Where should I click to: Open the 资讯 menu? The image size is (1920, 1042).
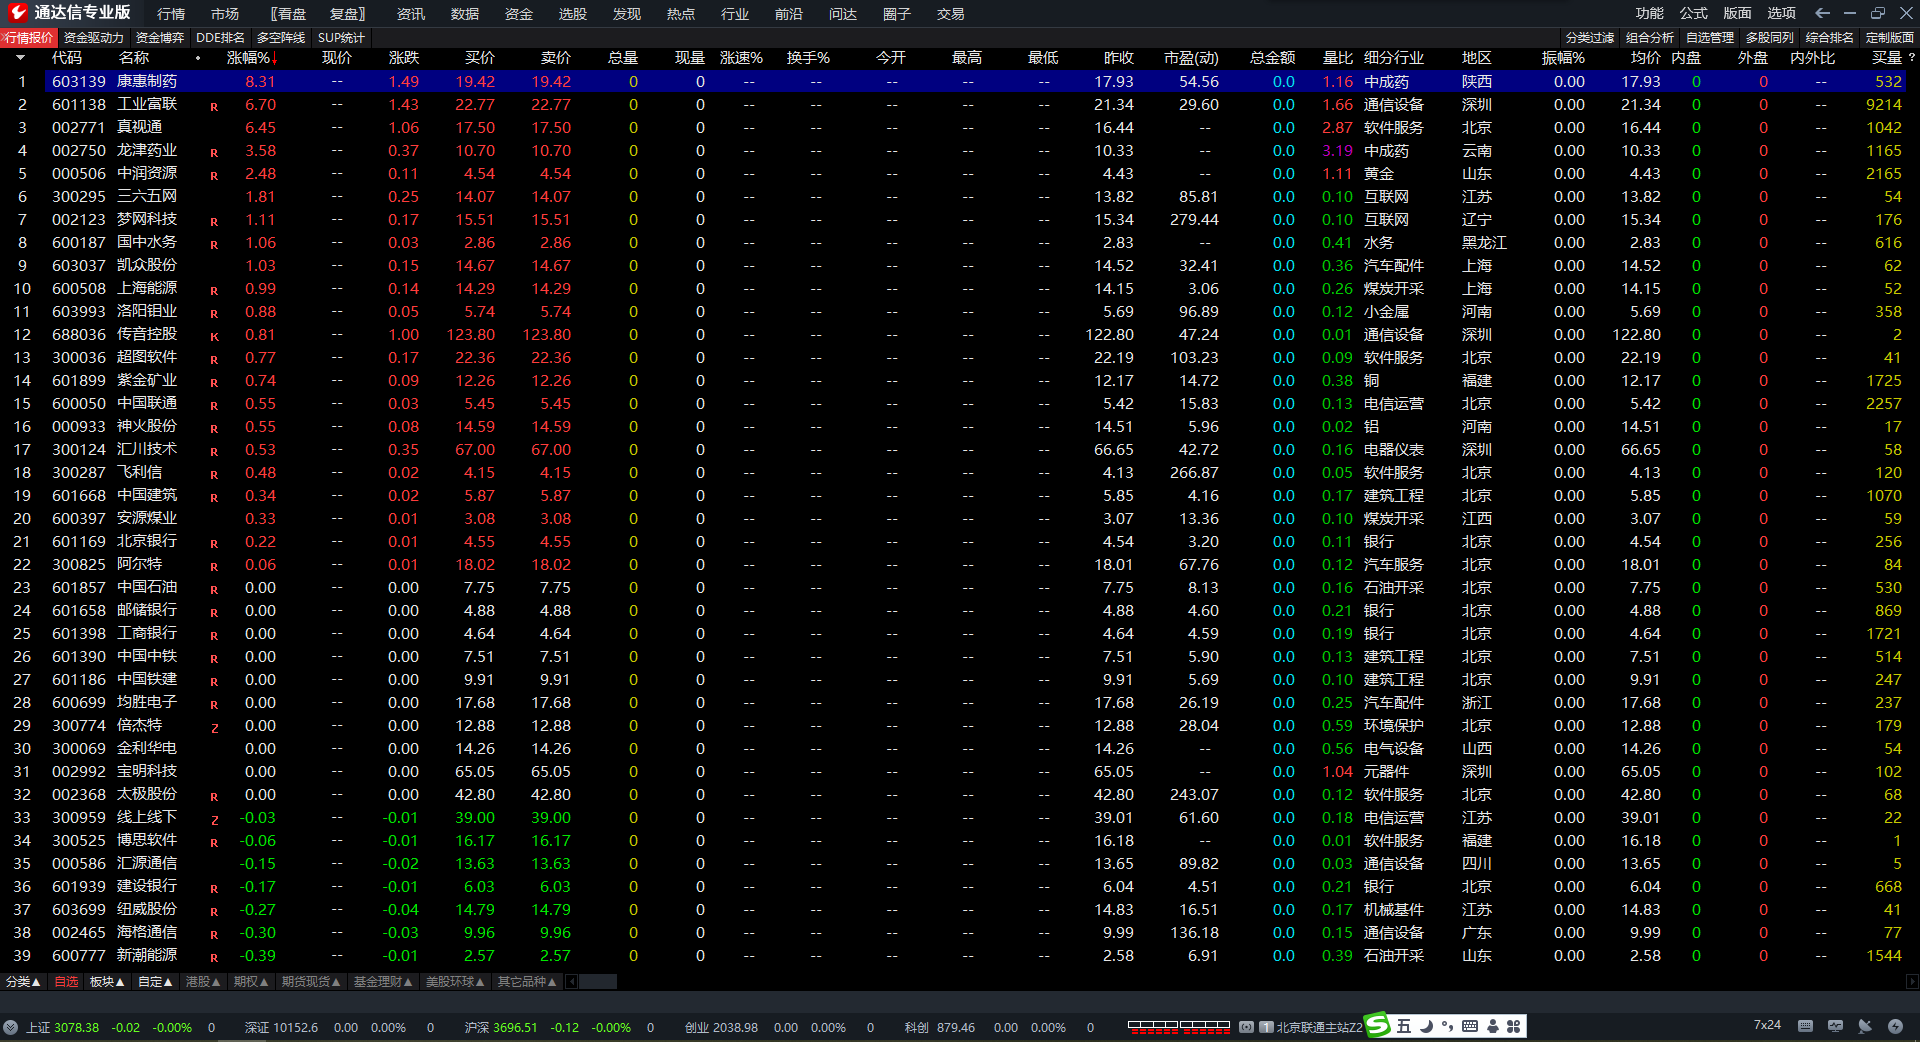(411, 14)
